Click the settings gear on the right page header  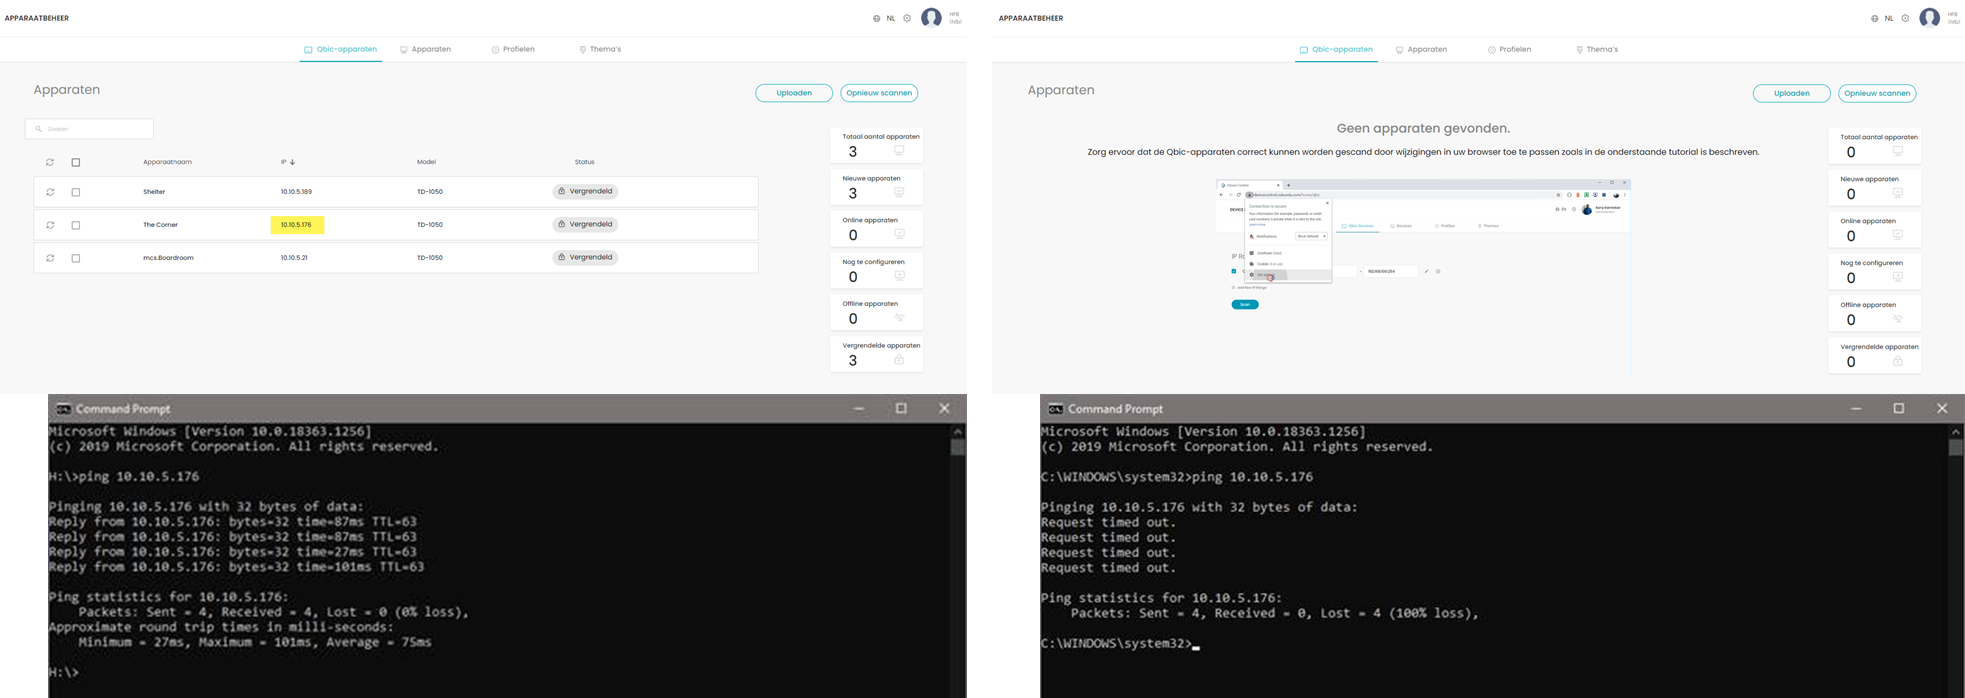click(x=1905, y=18)
